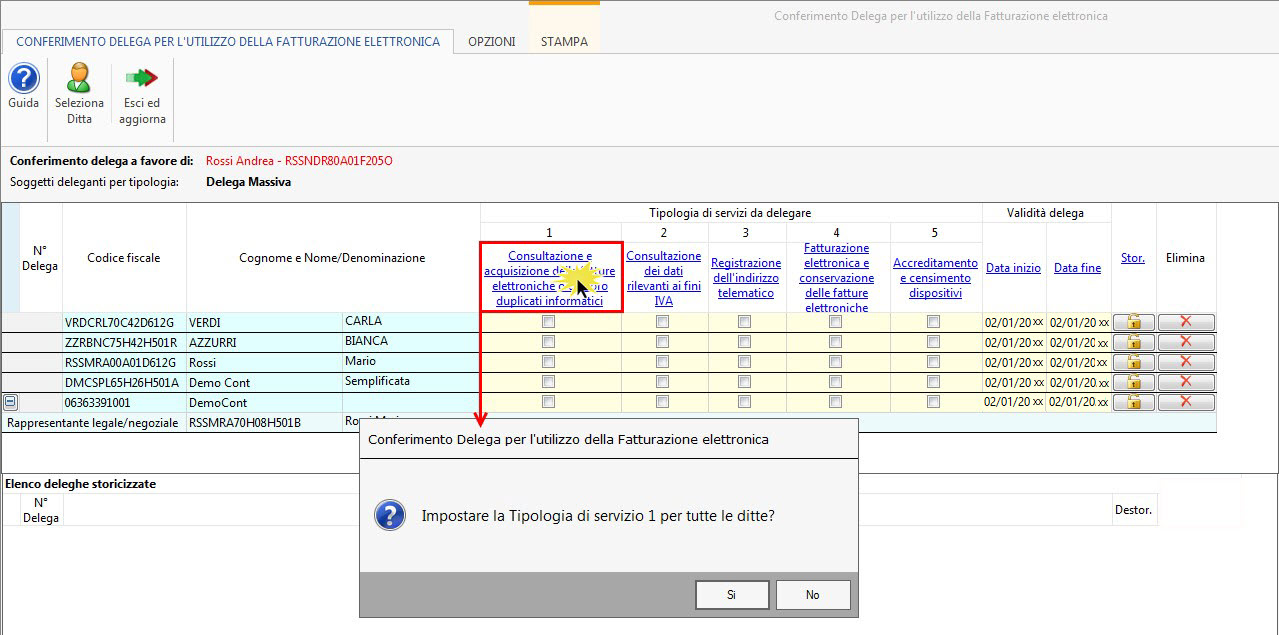Select fiscal code DMCSPL65H26H501A
This screenshot has height=635, width=1279.
[x=122, y=383]
